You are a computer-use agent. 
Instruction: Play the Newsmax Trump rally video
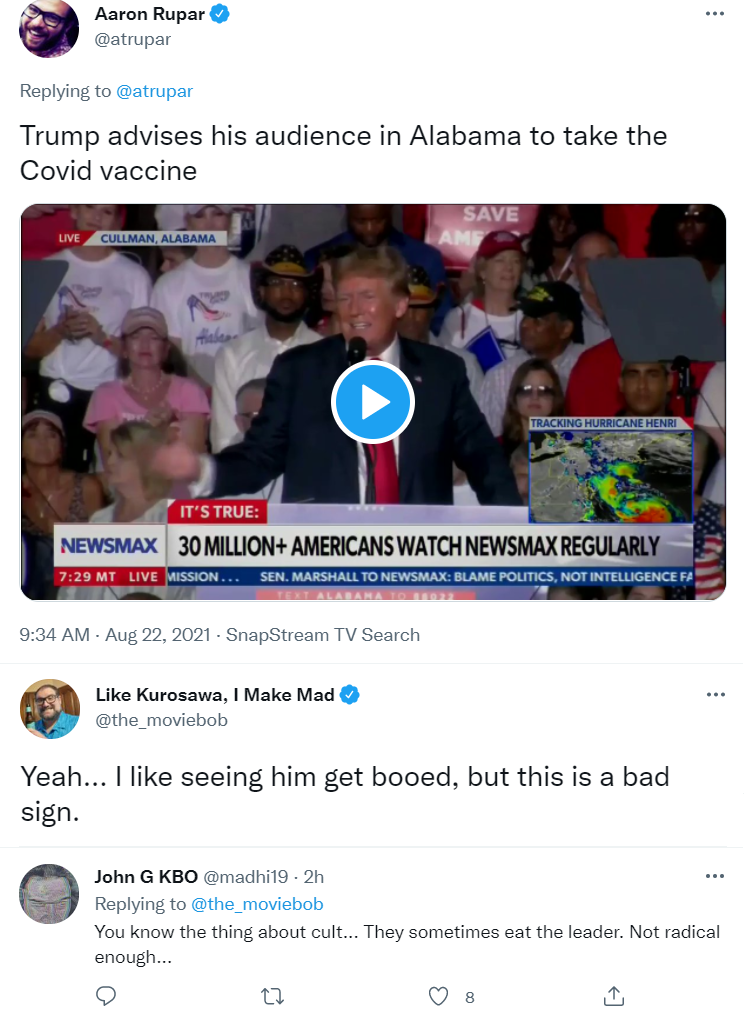373,403
